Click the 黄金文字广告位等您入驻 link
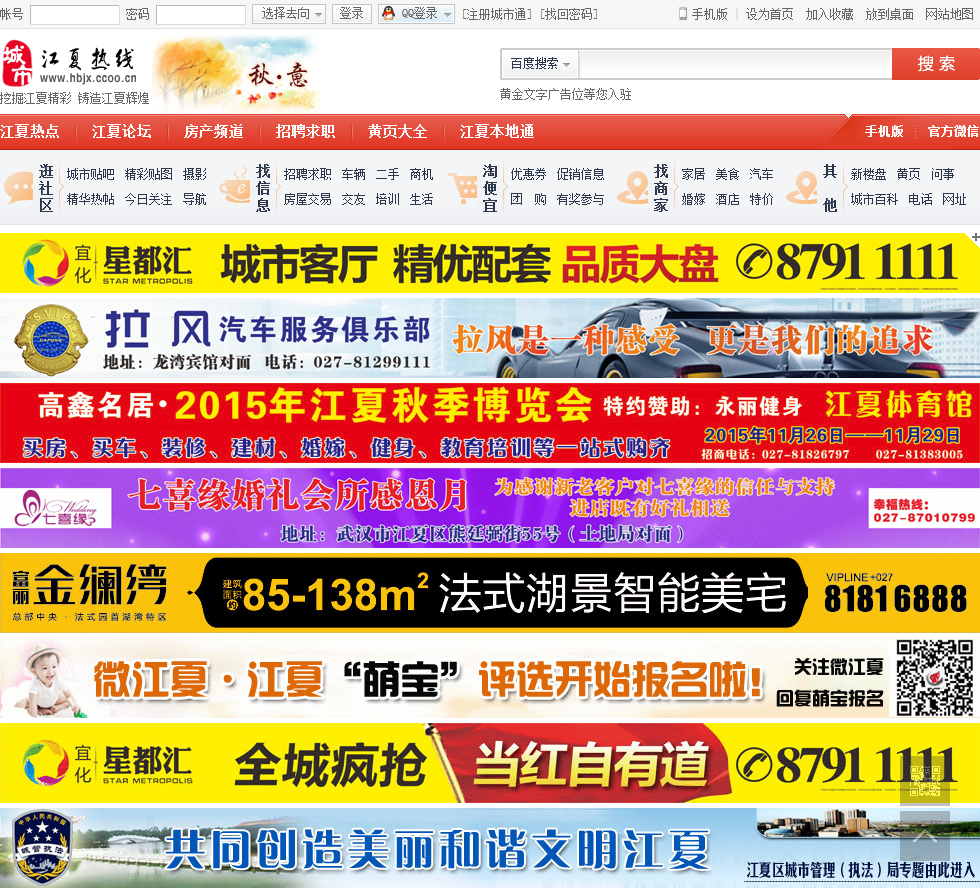Image resolution: width=980 pixels, height=891 pixels. pos(566,94)
